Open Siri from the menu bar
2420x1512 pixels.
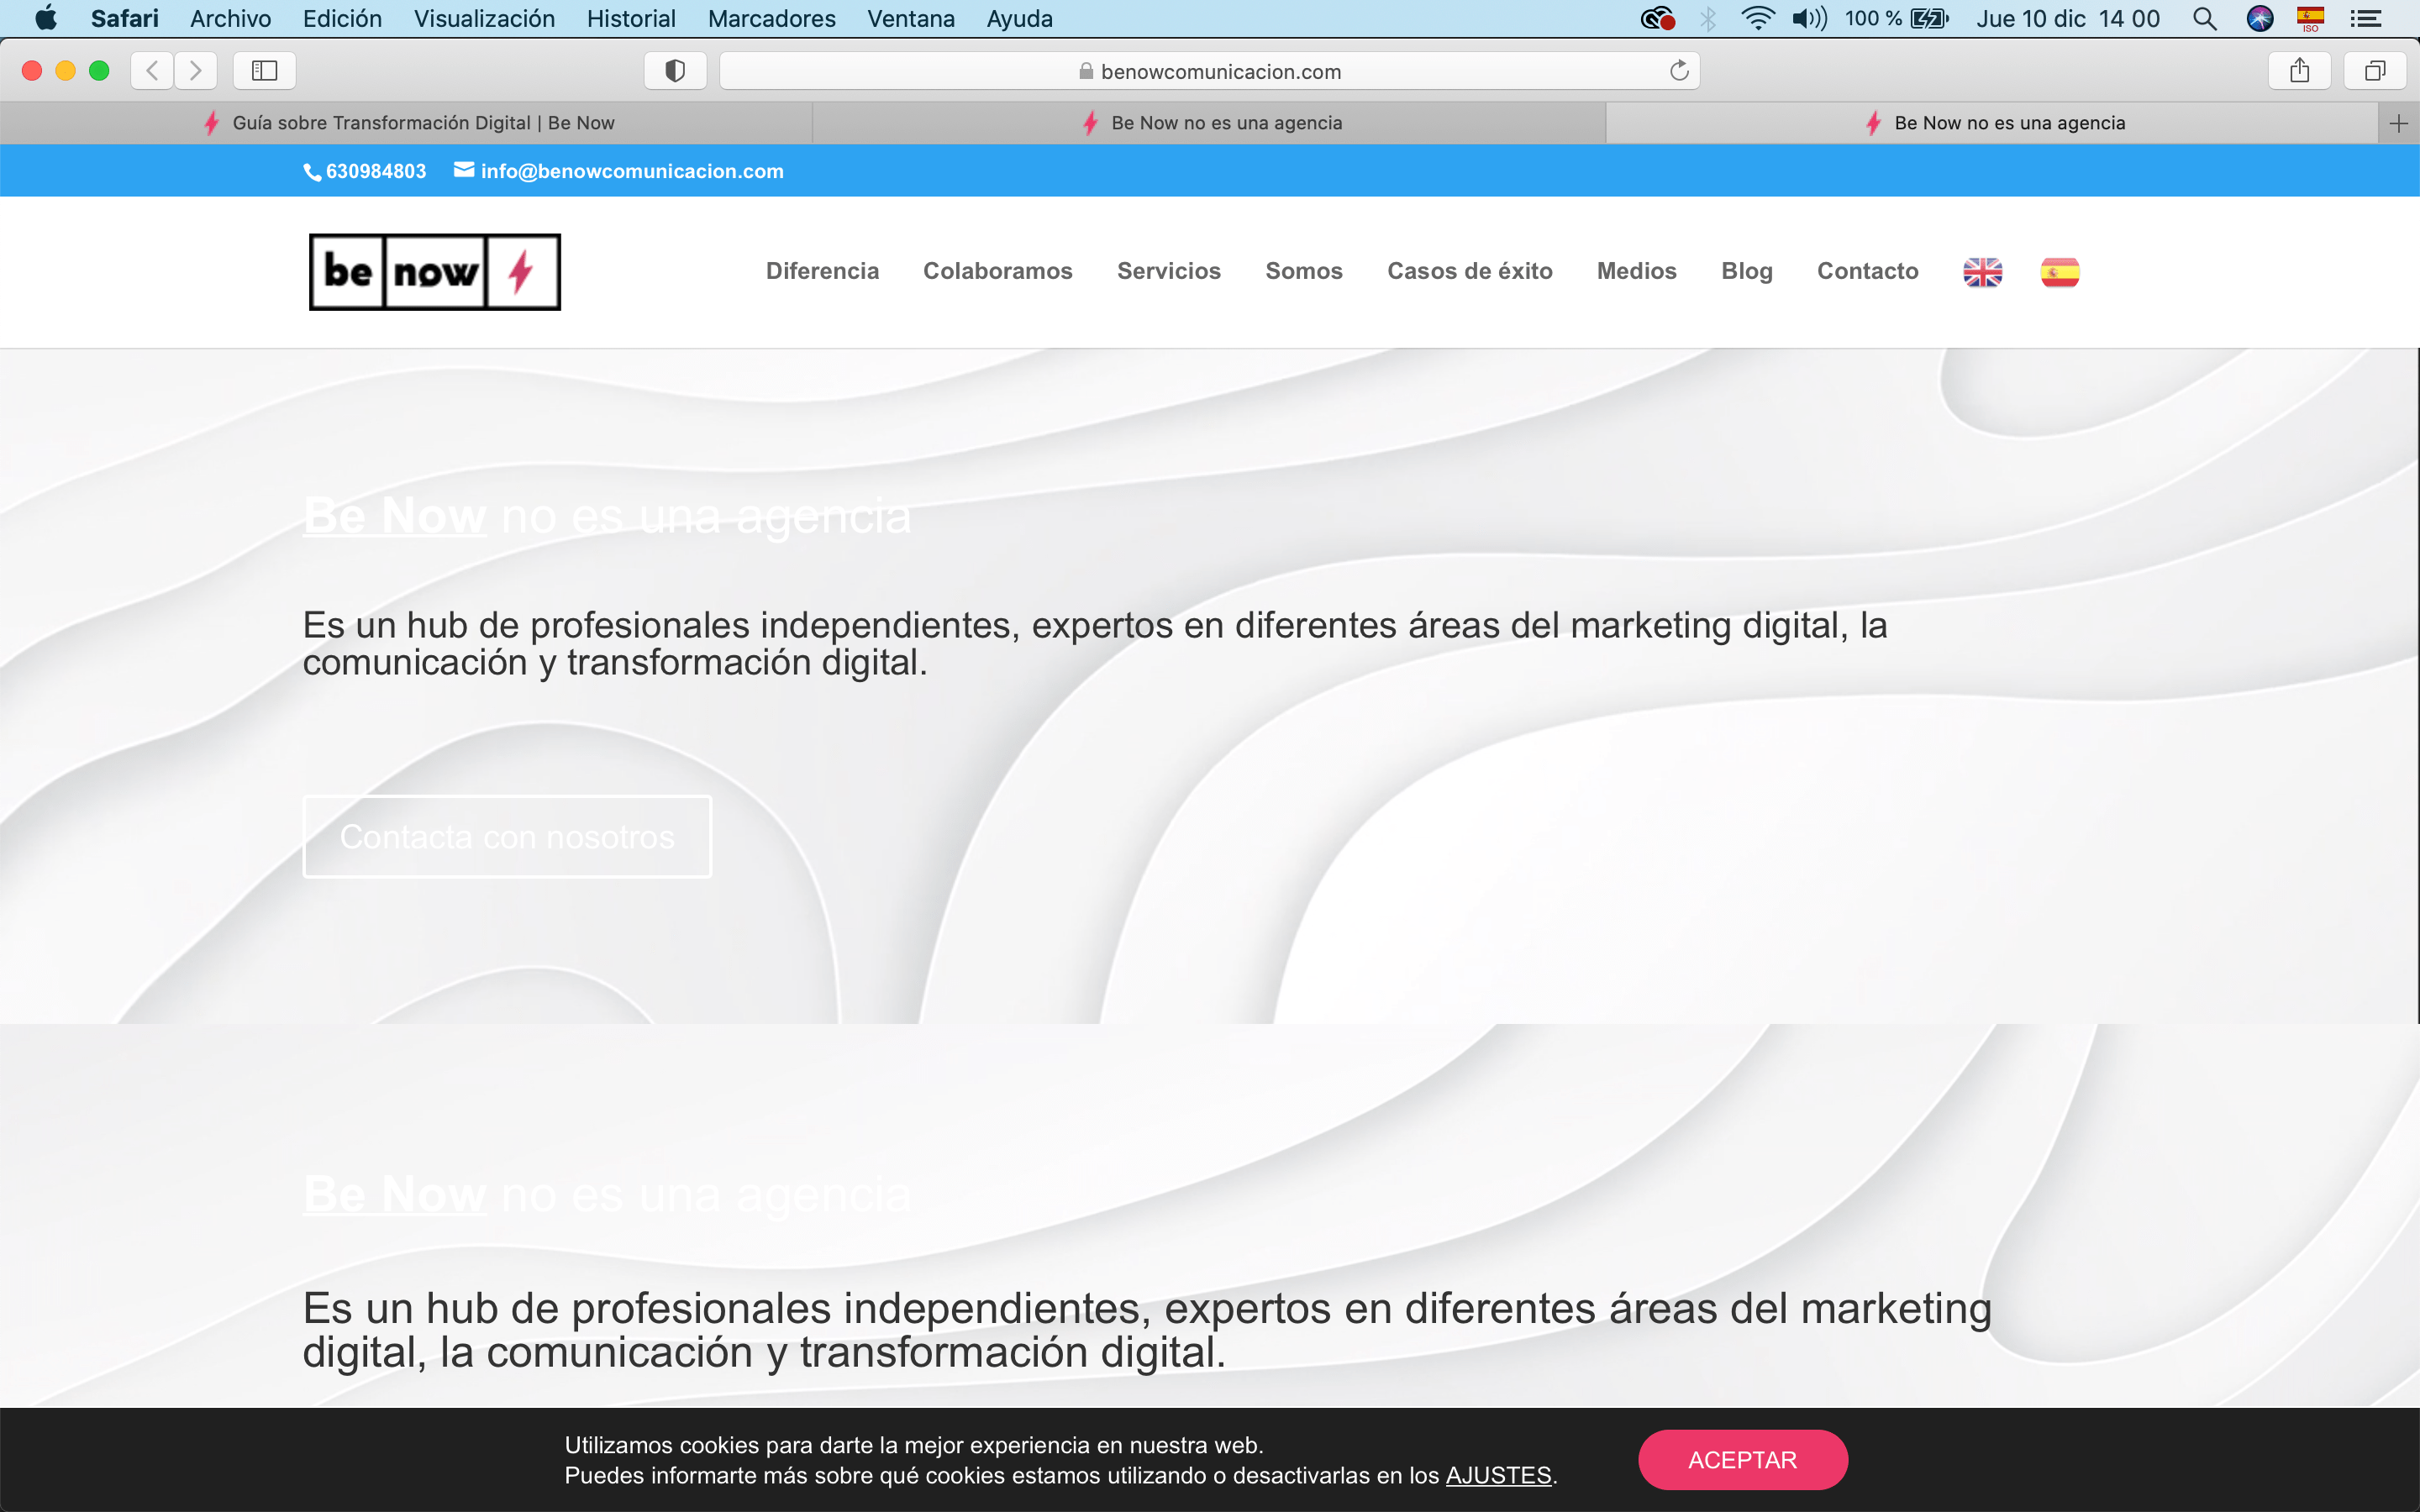(x=2260, y=18)
